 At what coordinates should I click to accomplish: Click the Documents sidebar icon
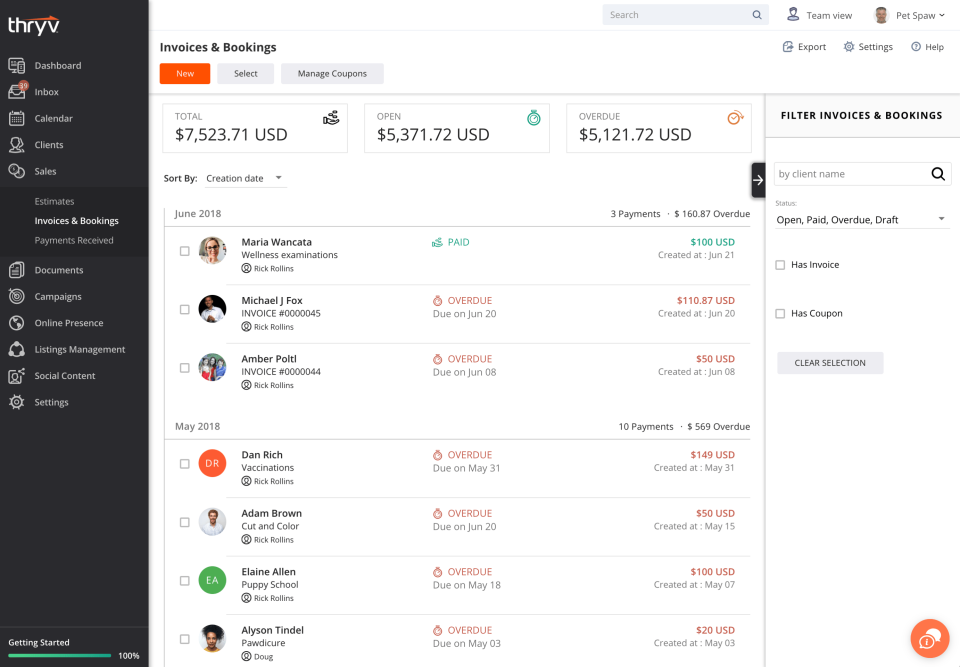17,269
